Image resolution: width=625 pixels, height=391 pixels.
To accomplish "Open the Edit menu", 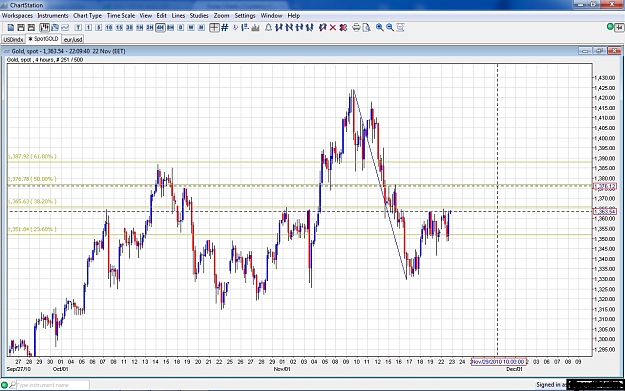I will coord(161,16).
